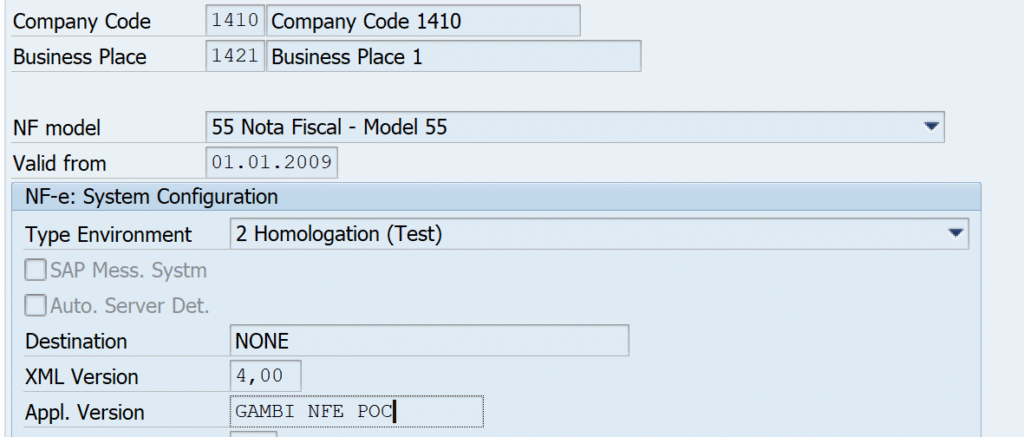
Task: Click the 'Company Code 1410' description field
Action: pos(423,21)
